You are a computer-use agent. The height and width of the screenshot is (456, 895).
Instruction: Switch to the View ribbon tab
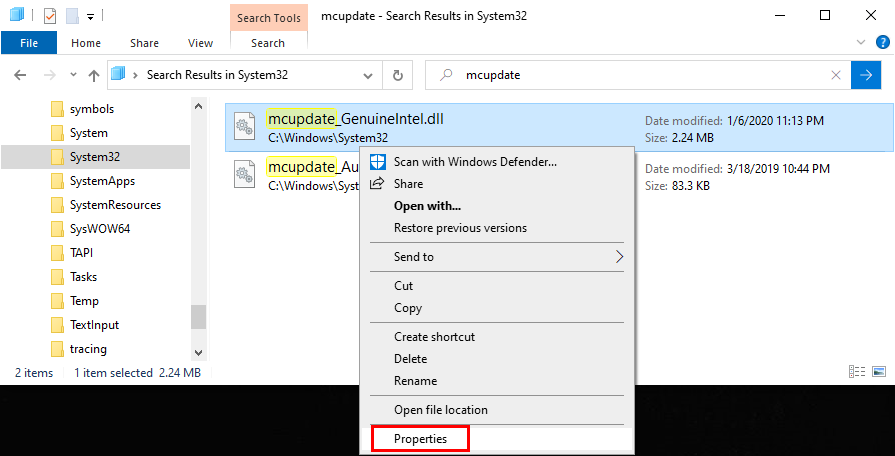pyautogui.click(x=200, y=43)
